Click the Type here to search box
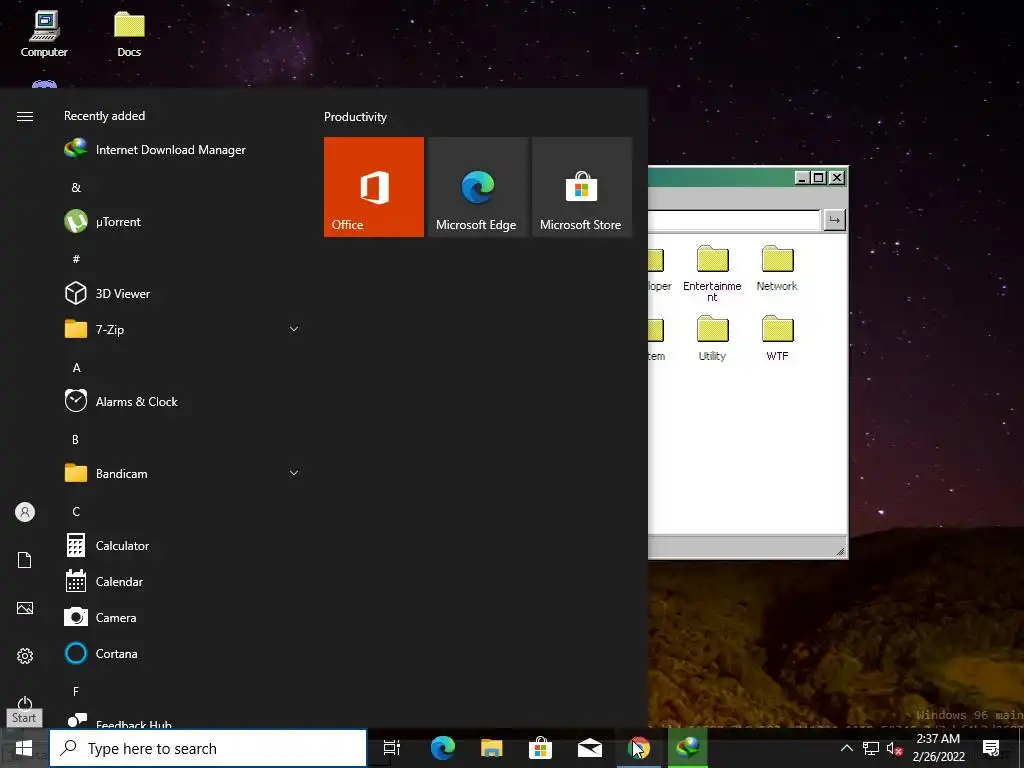 (208, 748)
